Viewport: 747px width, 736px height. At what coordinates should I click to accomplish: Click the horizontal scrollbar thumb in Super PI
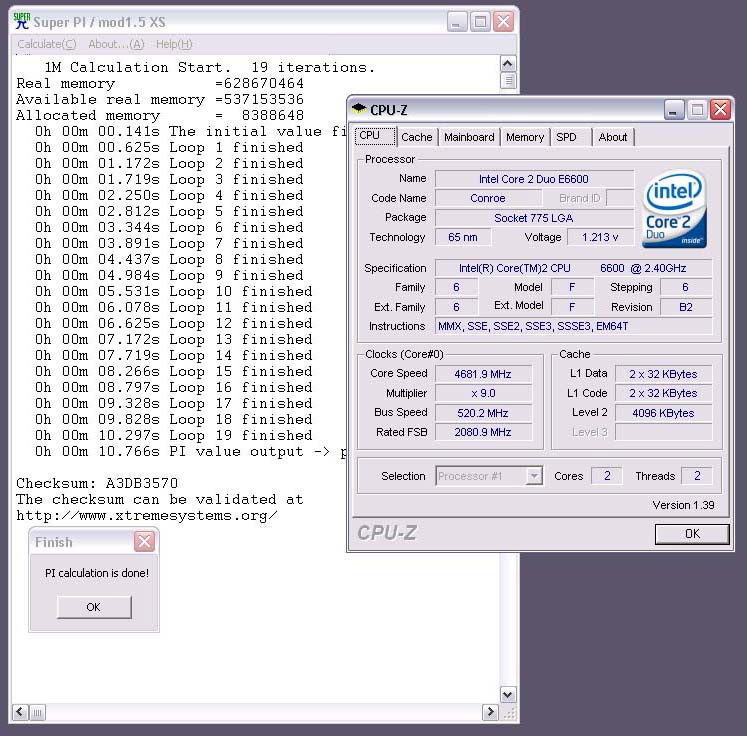tap(38, 713)
